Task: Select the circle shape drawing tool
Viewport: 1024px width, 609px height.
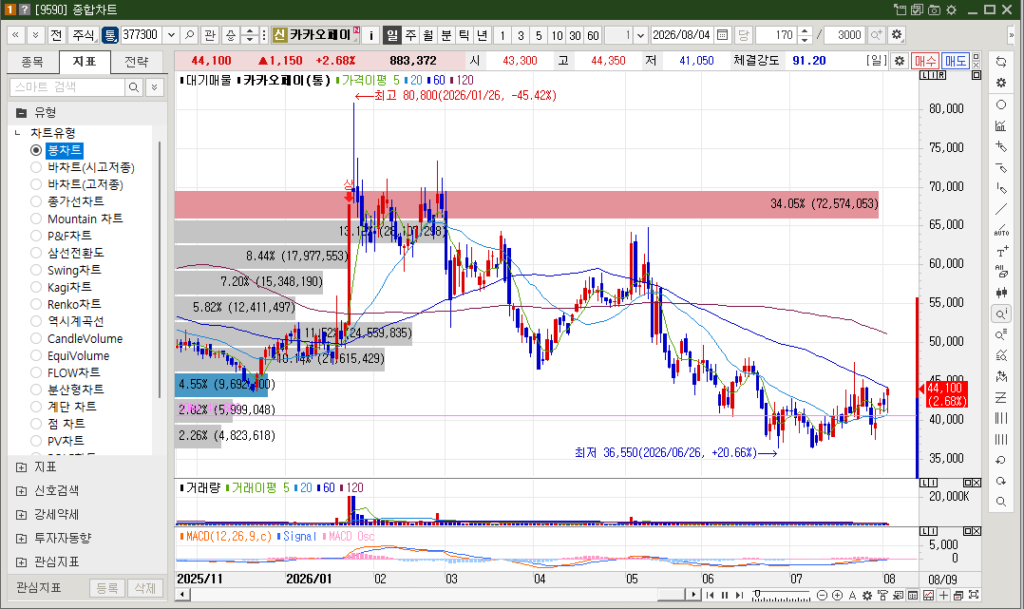Action: tap(1000, 104)
